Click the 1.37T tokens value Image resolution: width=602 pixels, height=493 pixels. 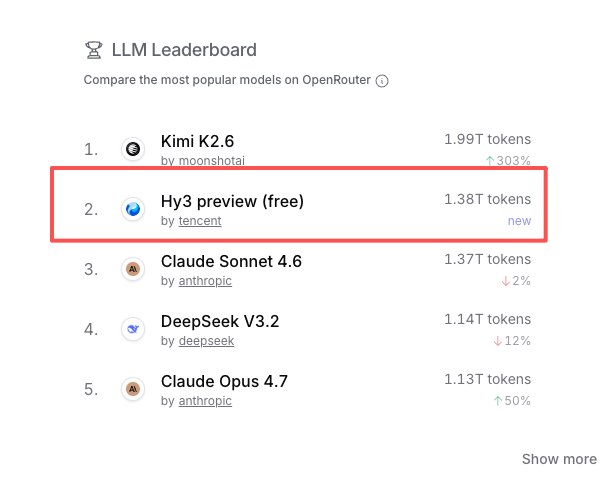488,259
